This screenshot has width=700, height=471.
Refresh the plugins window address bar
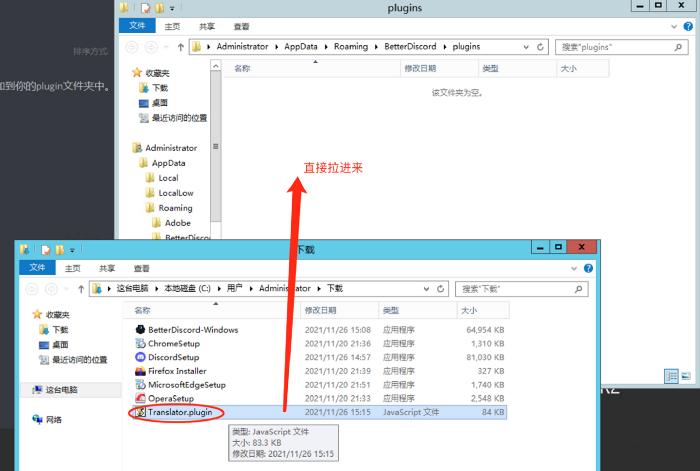(x=540, y=47)
